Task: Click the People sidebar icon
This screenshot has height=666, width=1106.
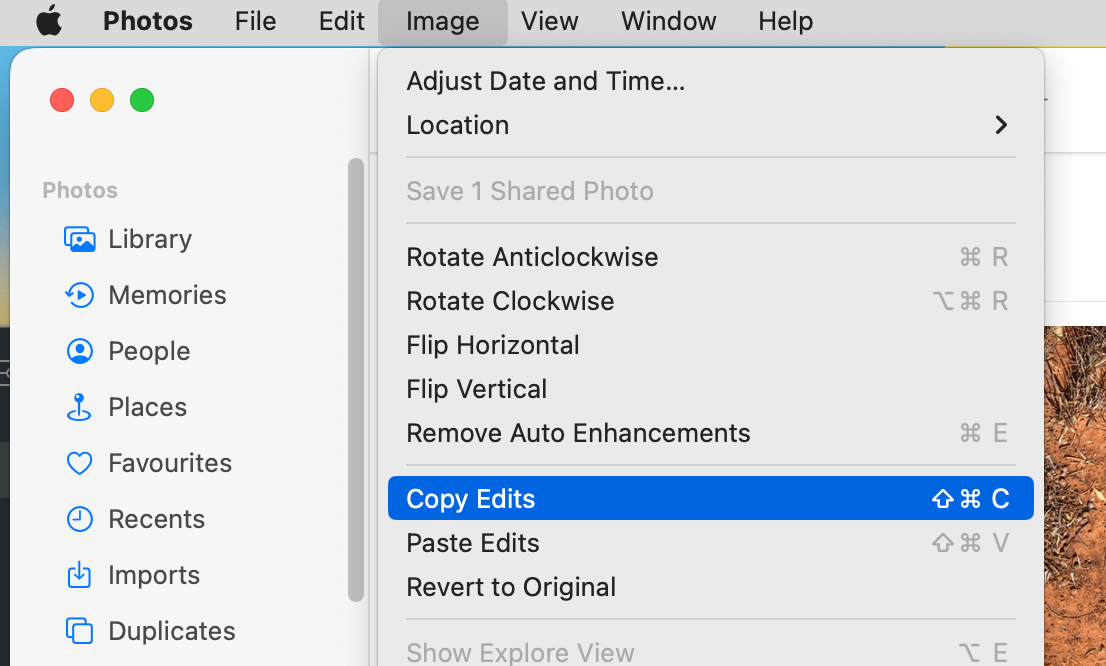Action: coord(80,351)
